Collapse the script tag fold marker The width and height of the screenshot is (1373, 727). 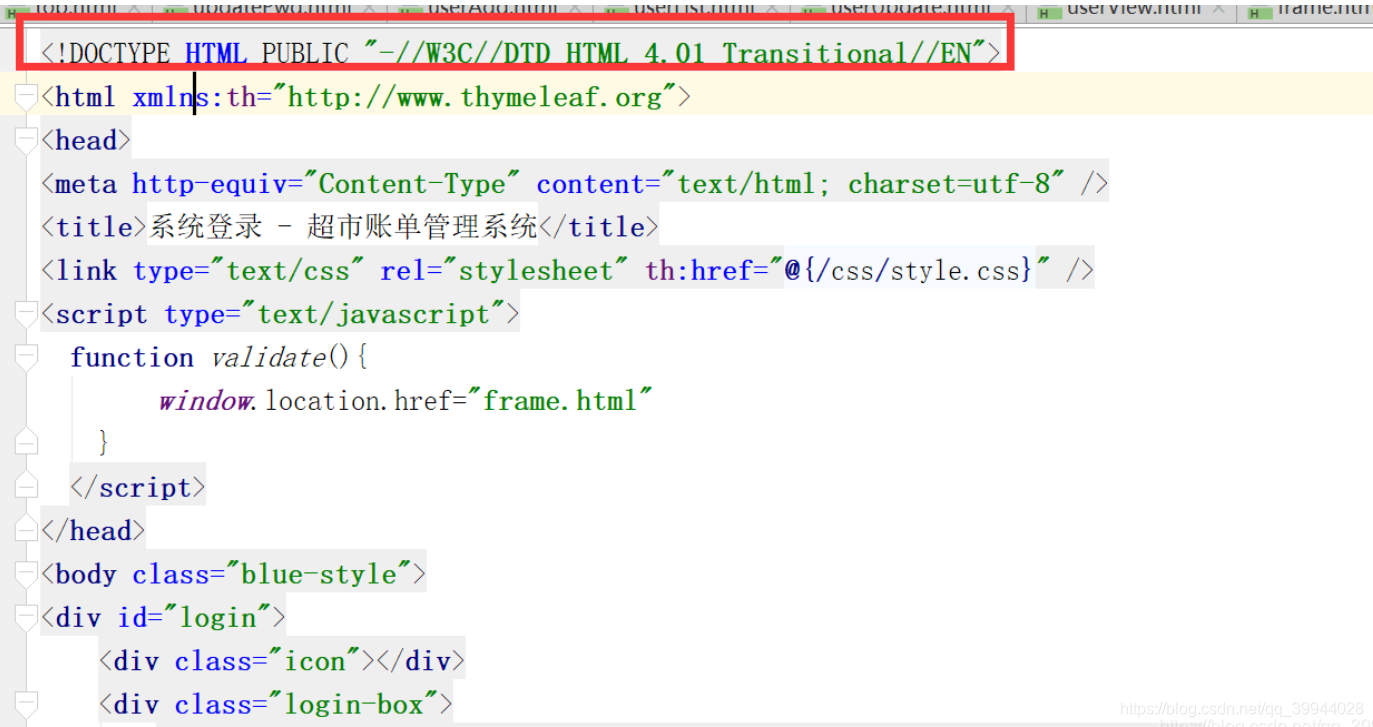(x=26, y=314)
